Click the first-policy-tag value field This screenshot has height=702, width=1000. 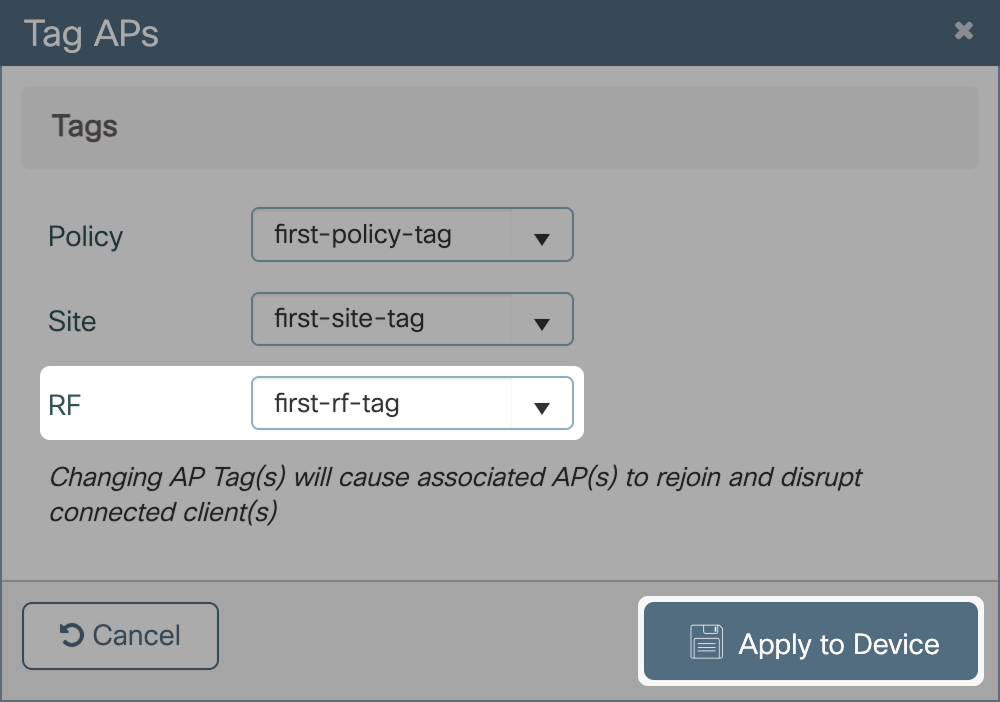click(380, 236)
